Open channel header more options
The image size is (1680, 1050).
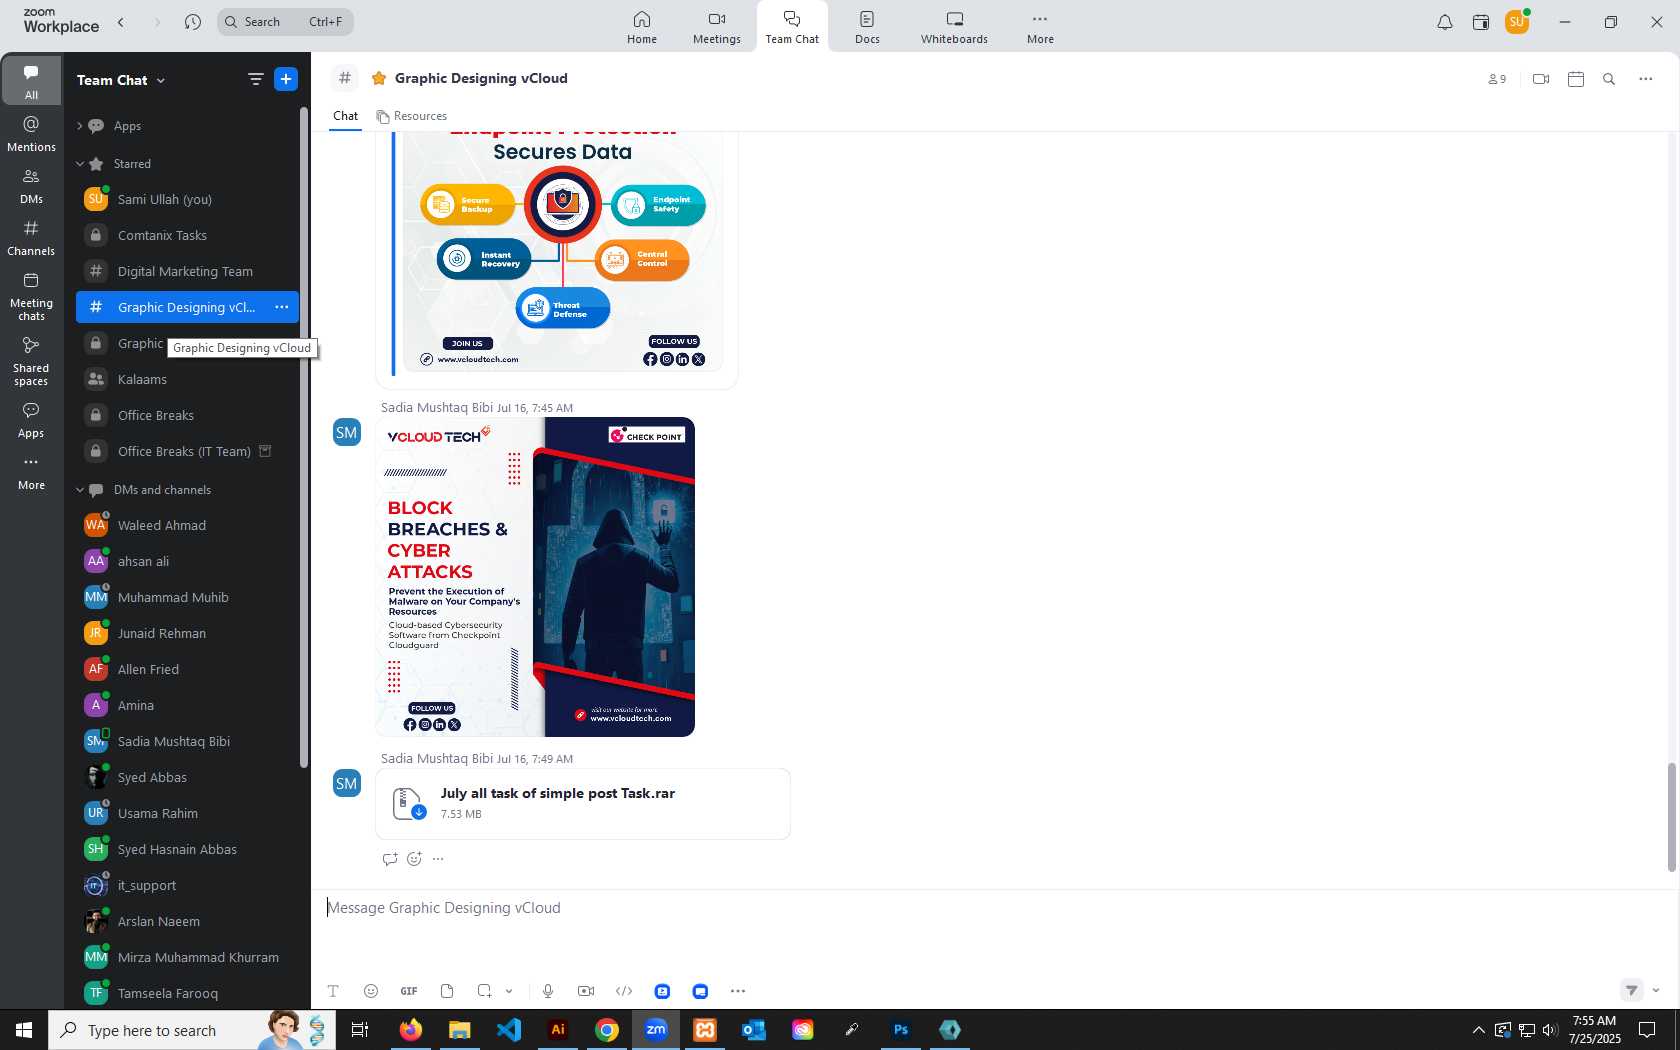point(1646,79)
